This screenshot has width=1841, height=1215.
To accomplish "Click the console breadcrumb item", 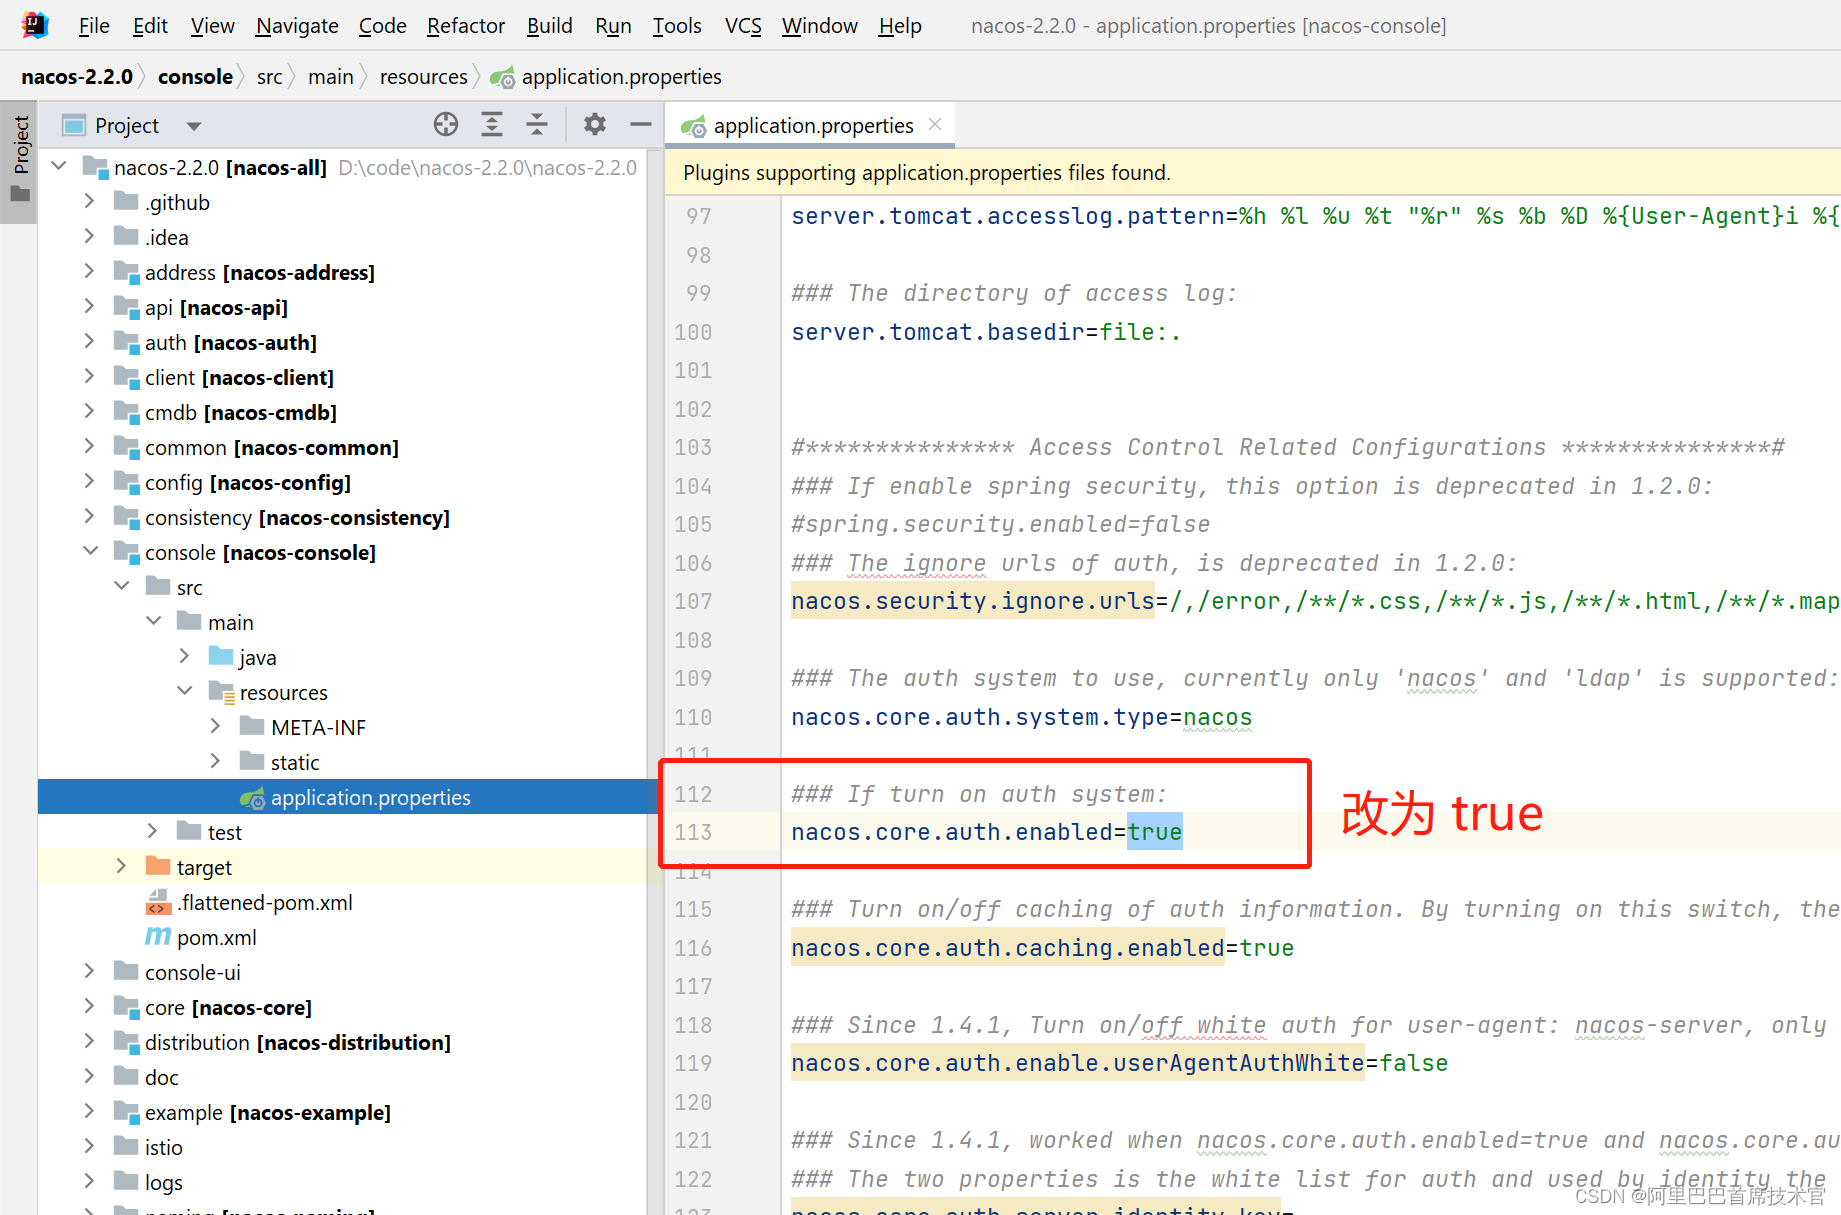I will (x=195, y=77).
